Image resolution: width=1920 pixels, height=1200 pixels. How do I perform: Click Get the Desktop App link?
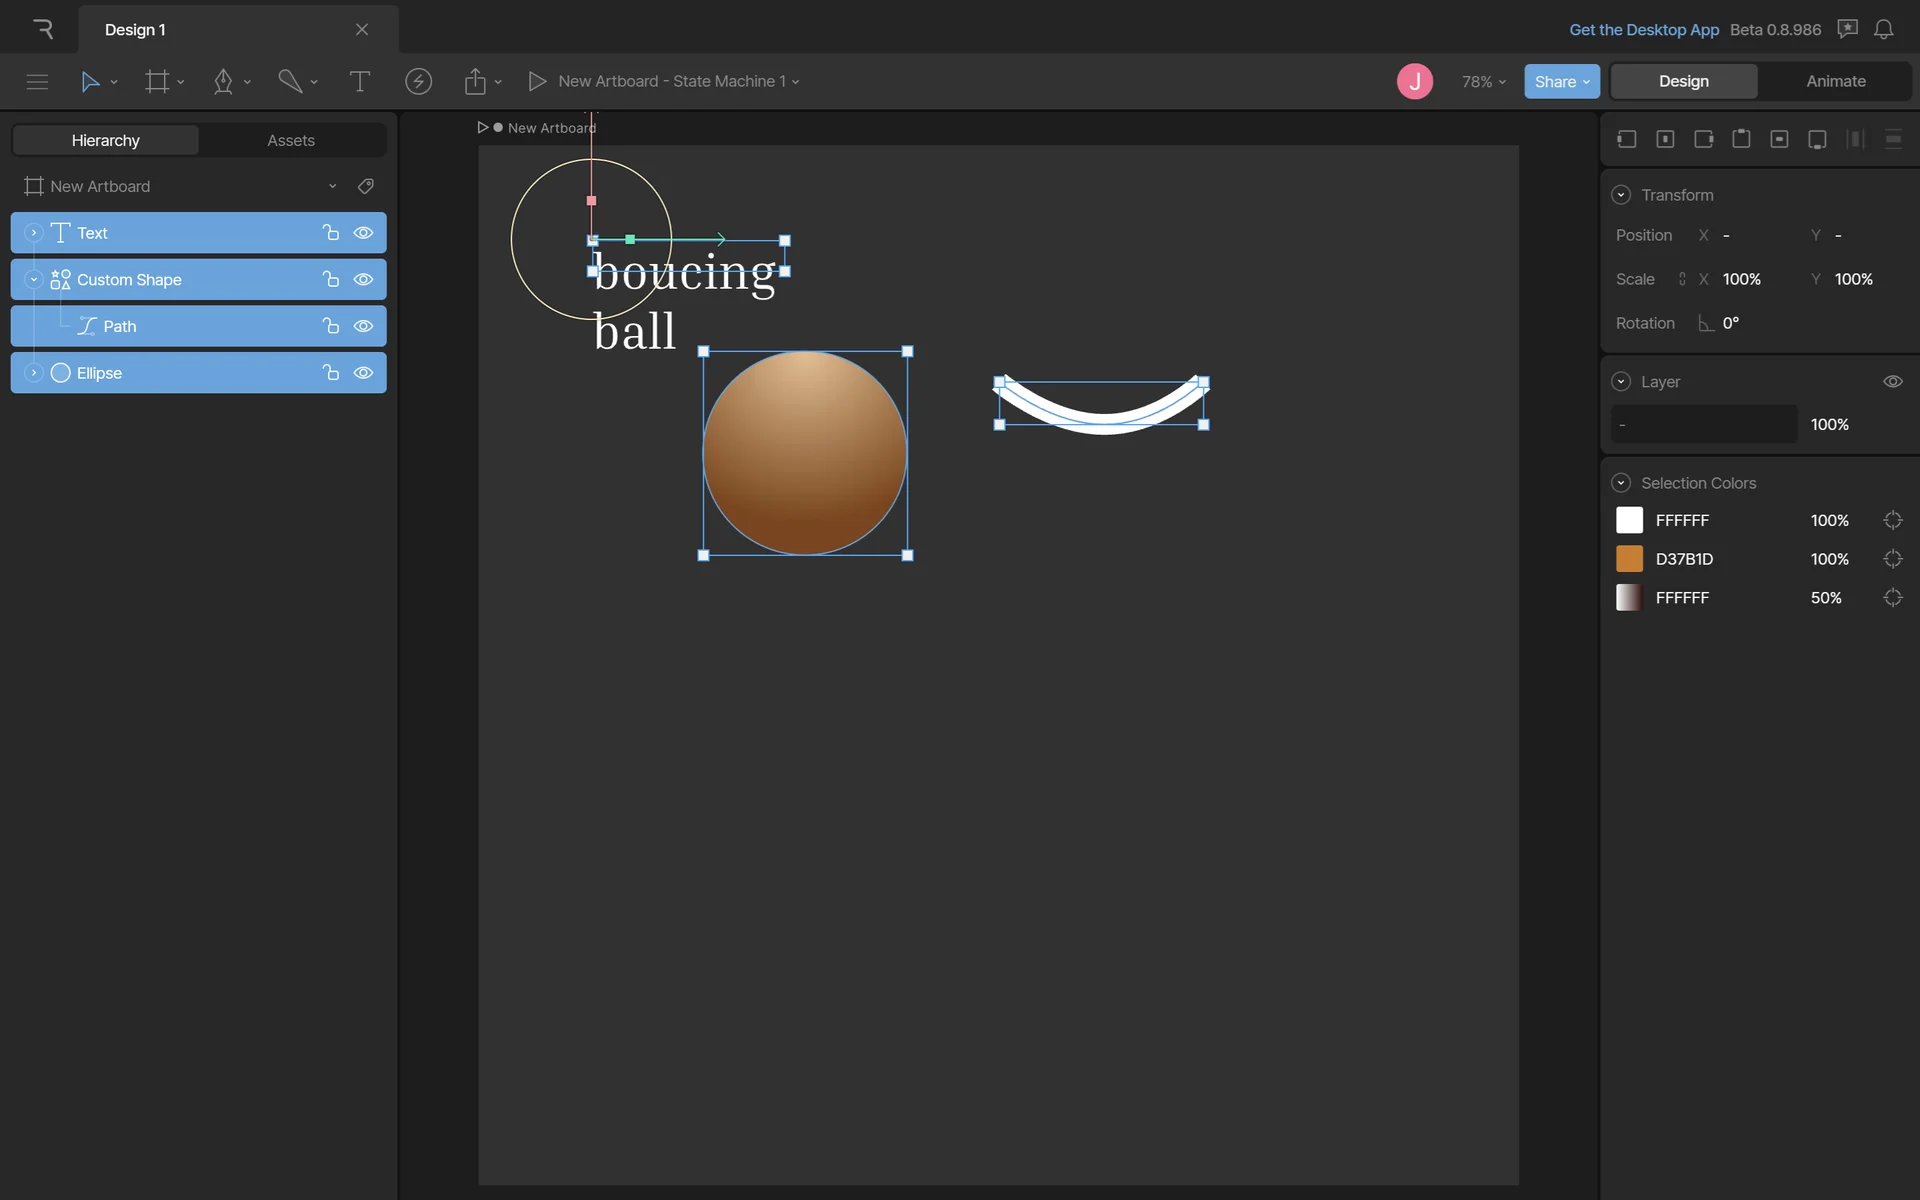[1643, 29]
